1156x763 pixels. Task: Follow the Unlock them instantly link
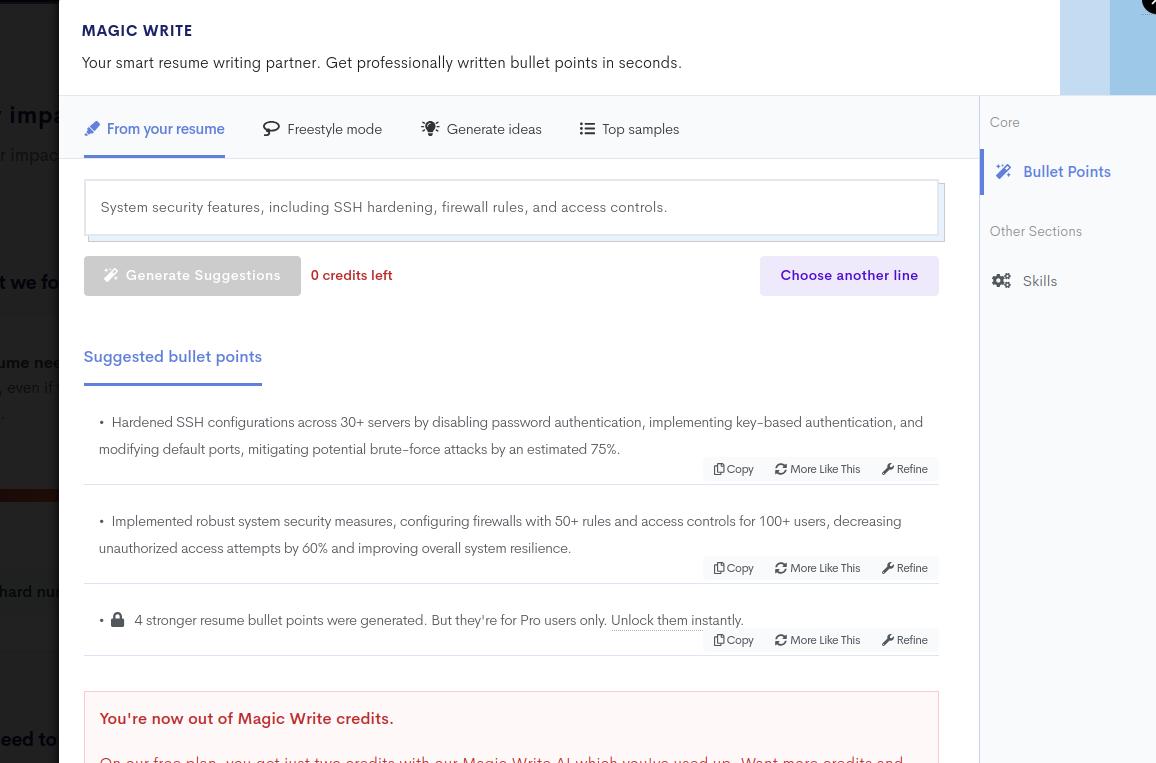(677, 620)
